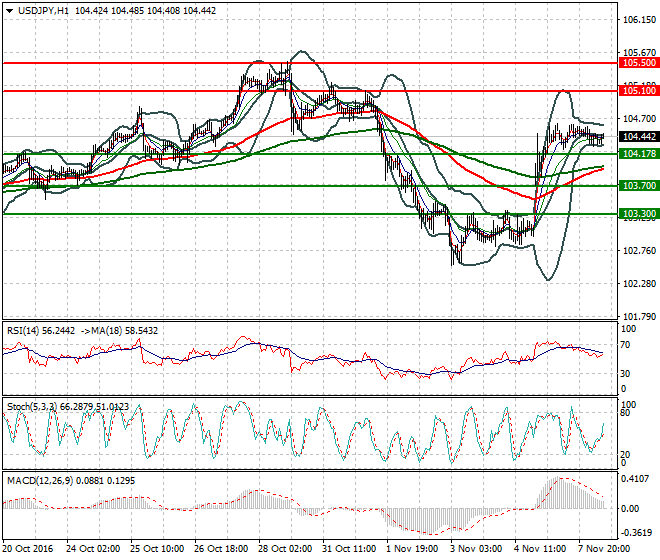The height and width of the screenshot is (560, 660).
Task: Click the 101.790 price scale value
Action: pos(639,317)
